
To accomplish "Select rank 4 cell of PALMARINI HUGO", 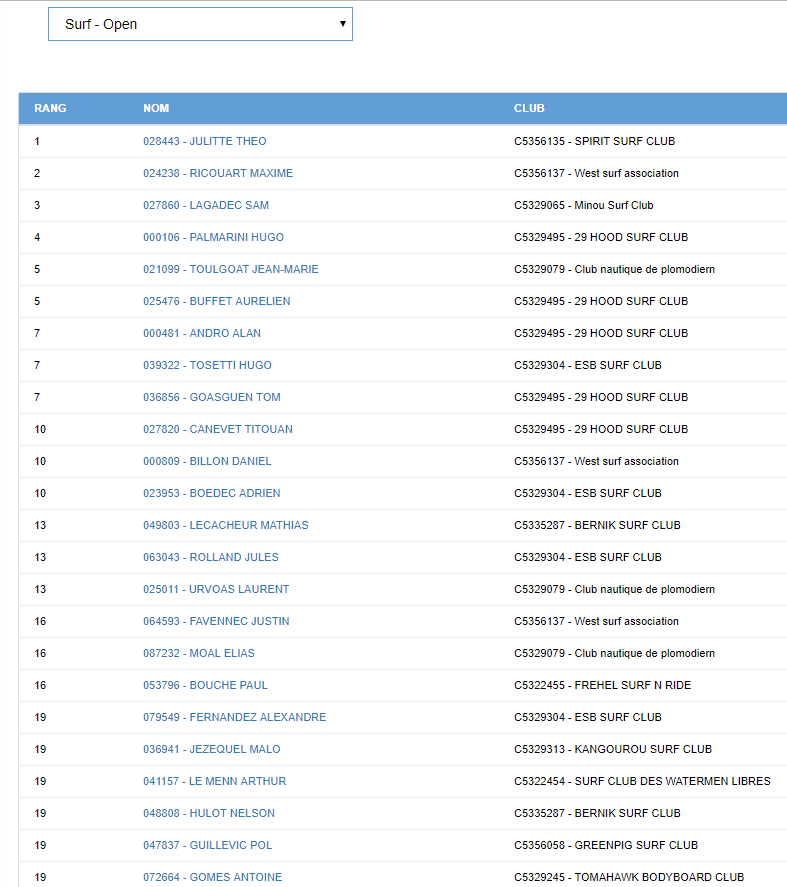I will [37, 237].
